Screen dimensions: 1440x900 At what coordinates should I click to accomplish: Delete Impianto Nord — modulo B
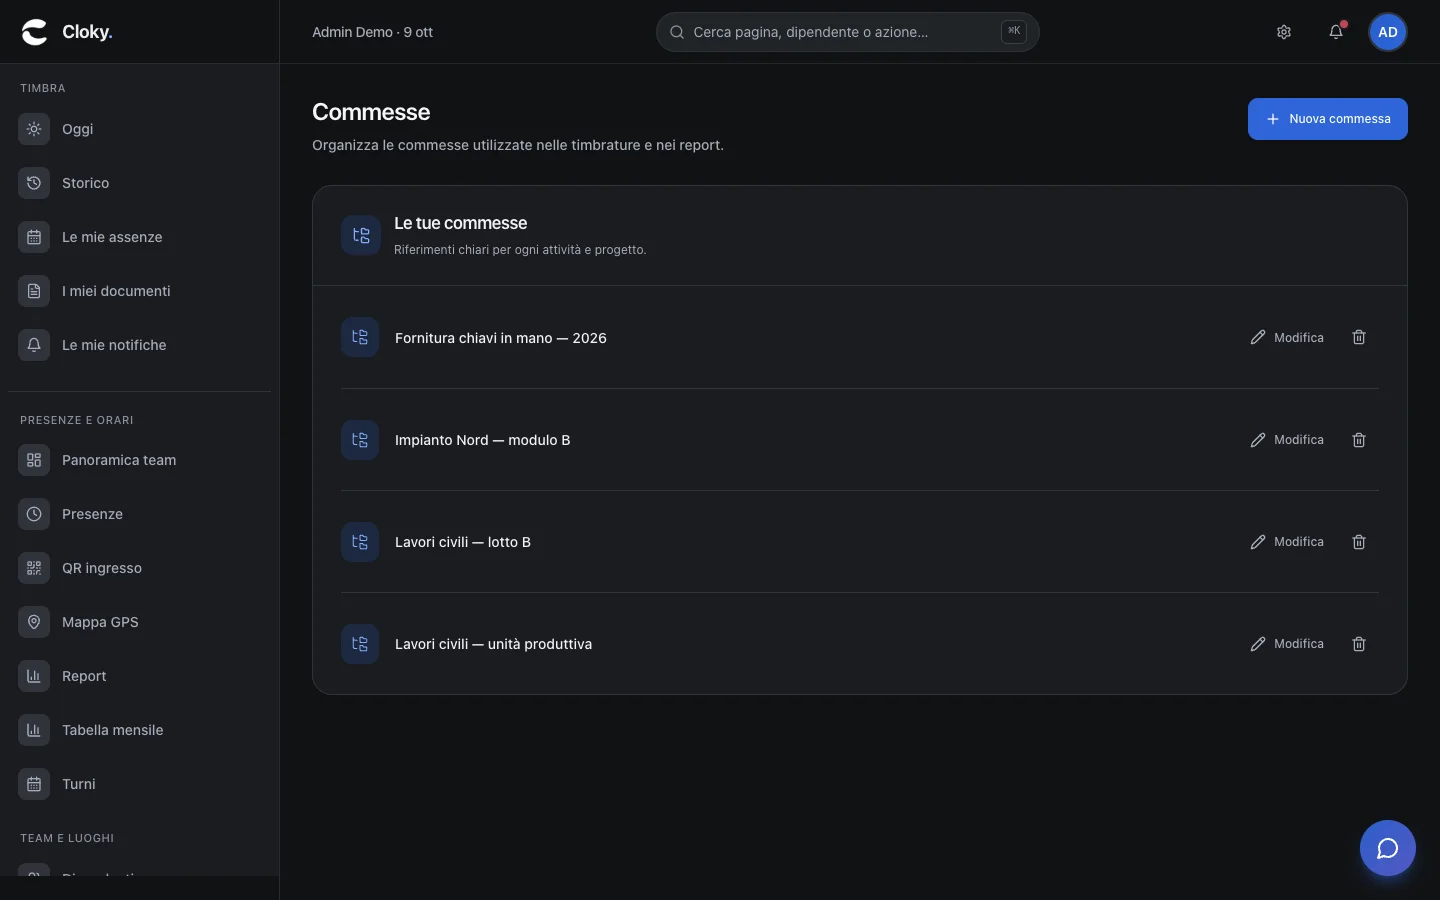click(1359, 440)
